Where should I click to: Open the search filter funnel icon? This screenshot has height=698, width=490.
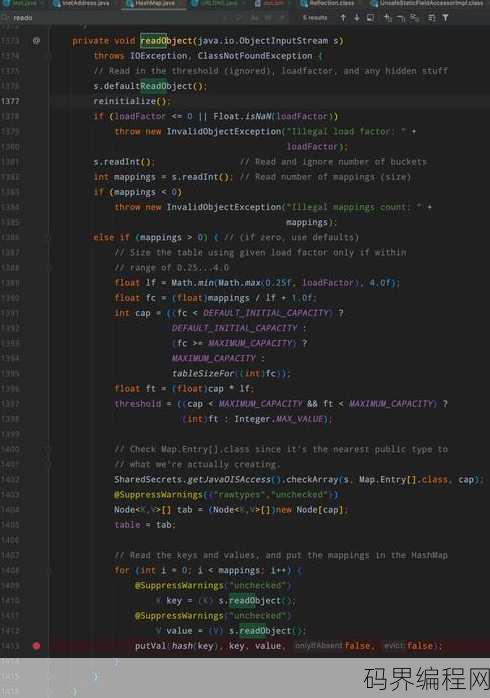[x=445, y=18]
